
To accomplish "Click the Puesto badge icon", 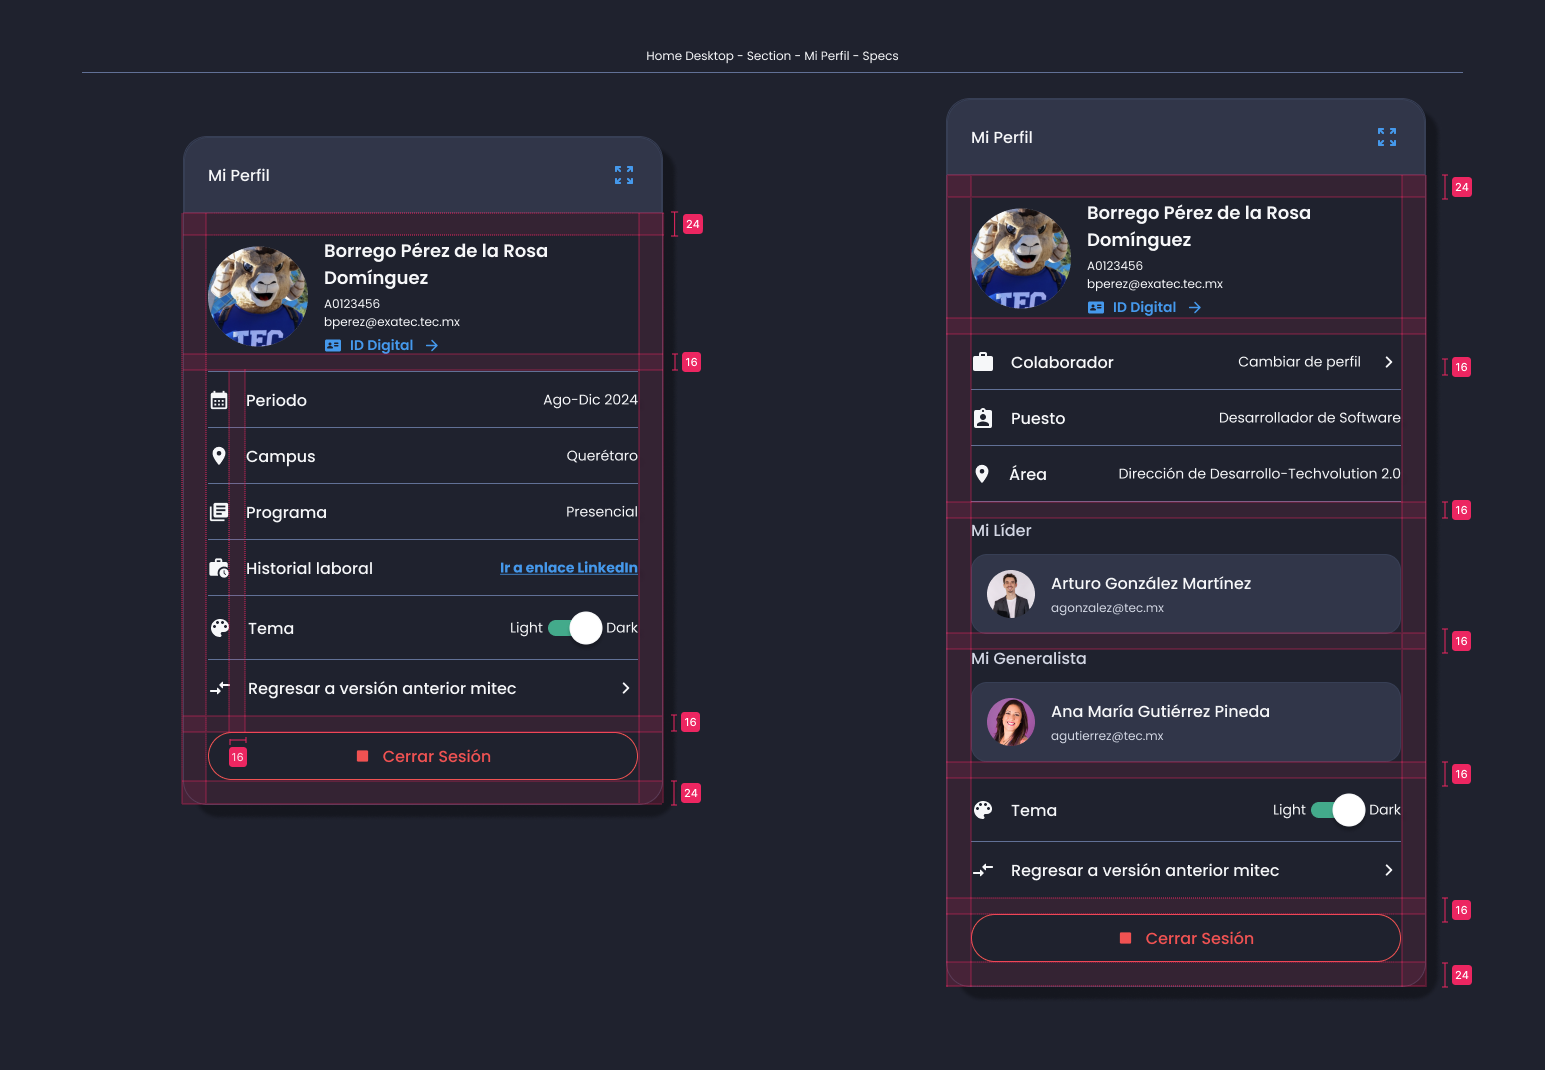I will [983, 418].
